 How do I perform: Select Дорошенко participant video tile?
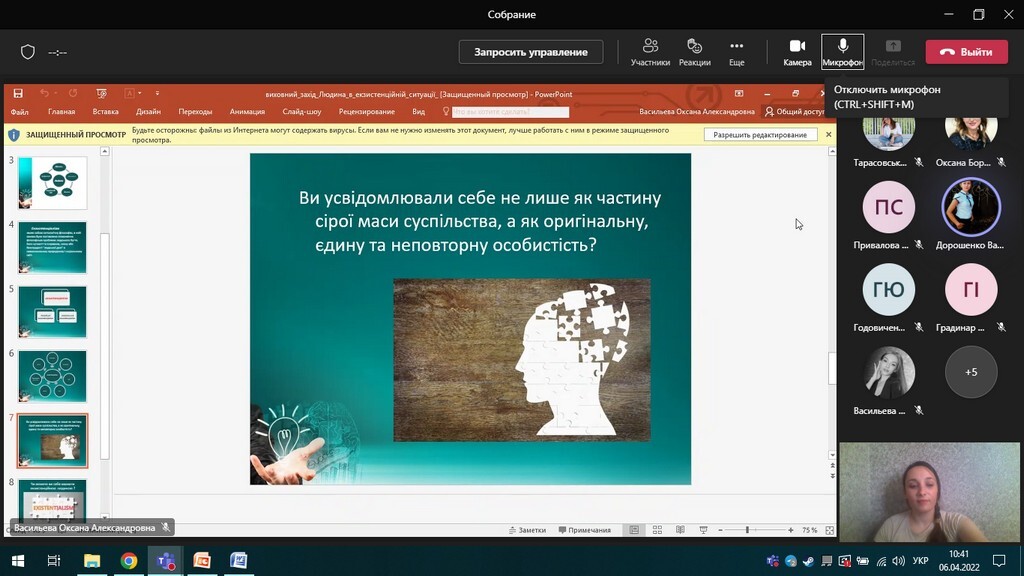970,207
